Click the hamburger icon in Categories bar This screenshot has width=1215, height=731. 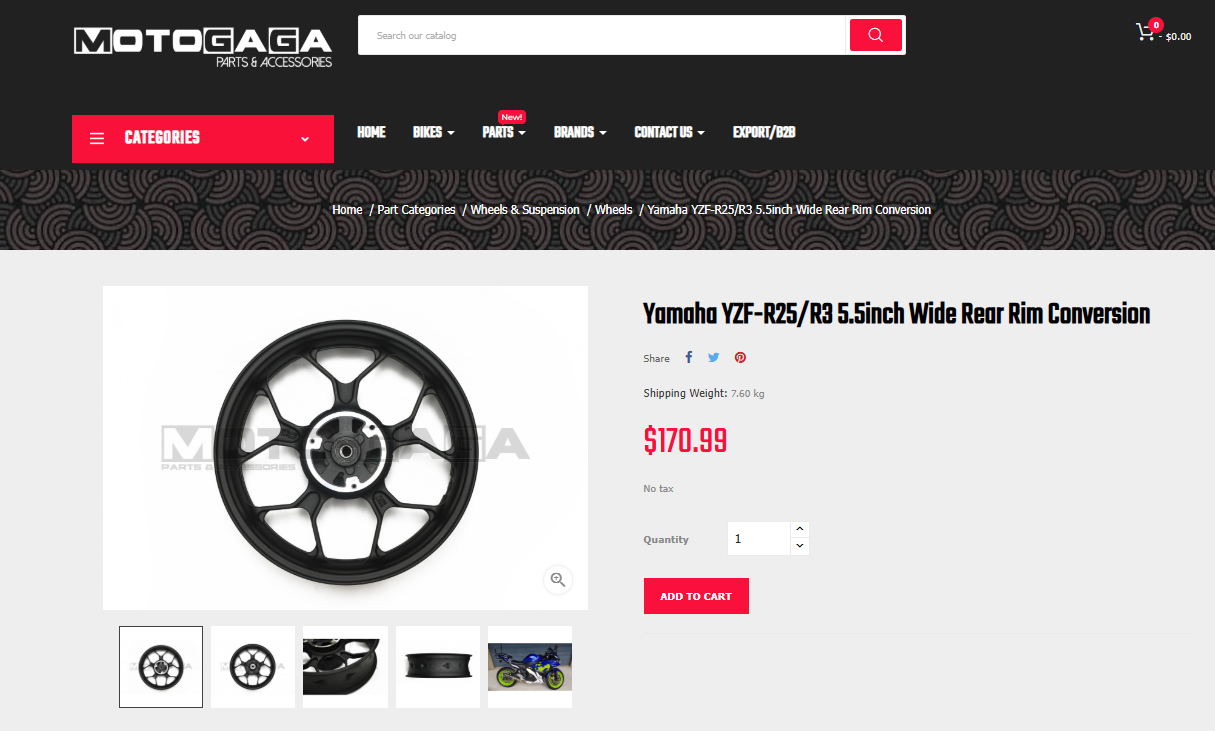[x=97, y=138]
